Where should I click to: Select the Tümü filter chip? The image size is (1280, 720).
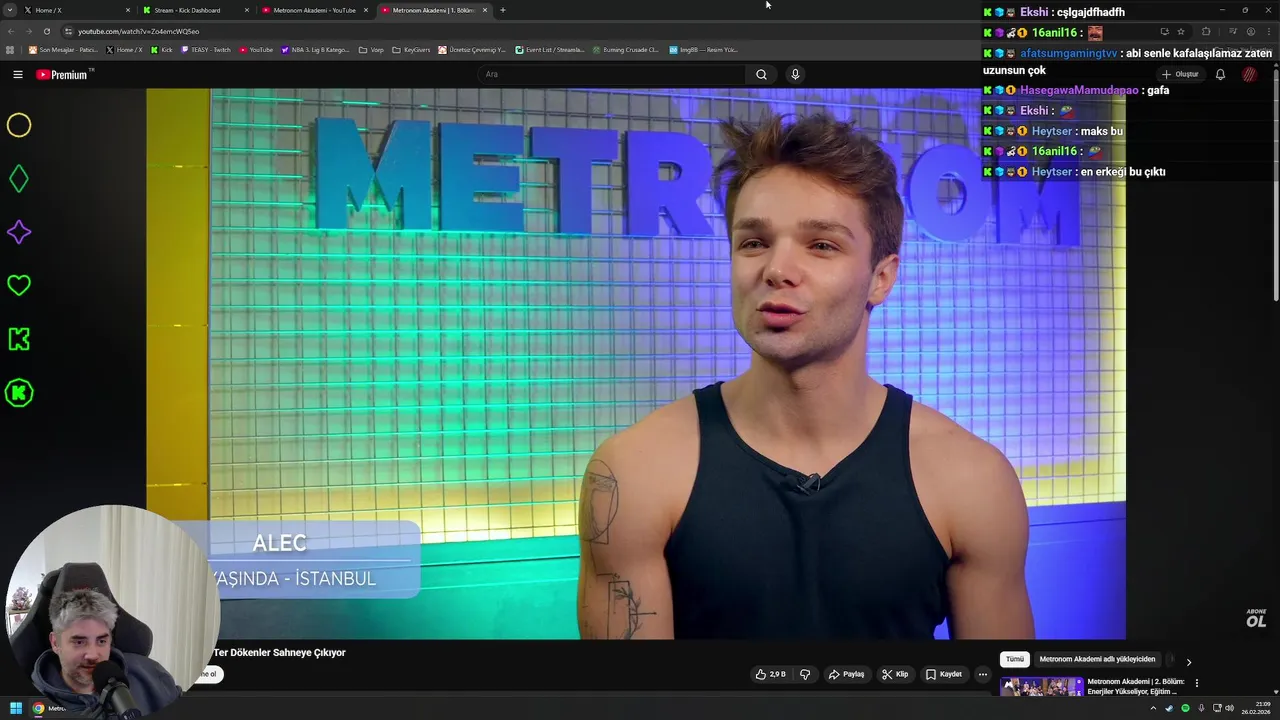(1014, 660)
